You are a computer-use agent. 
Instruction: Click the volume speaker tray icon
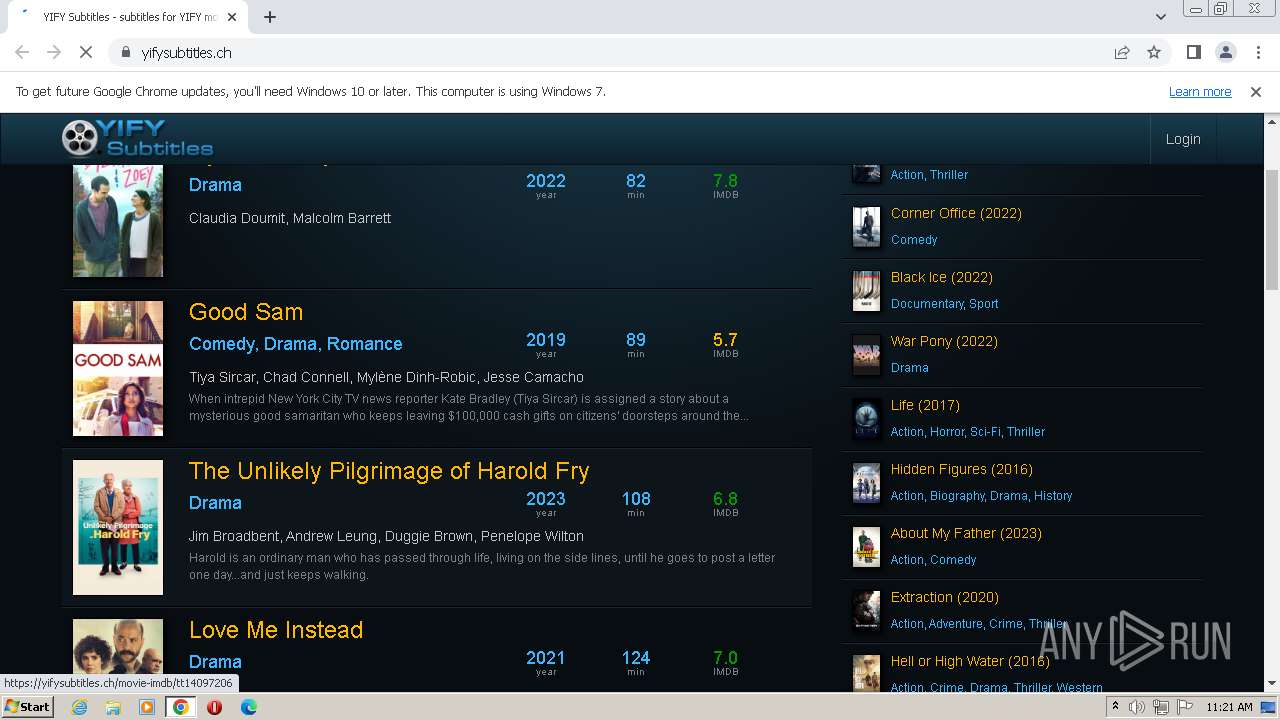(x=1137, y=707)
